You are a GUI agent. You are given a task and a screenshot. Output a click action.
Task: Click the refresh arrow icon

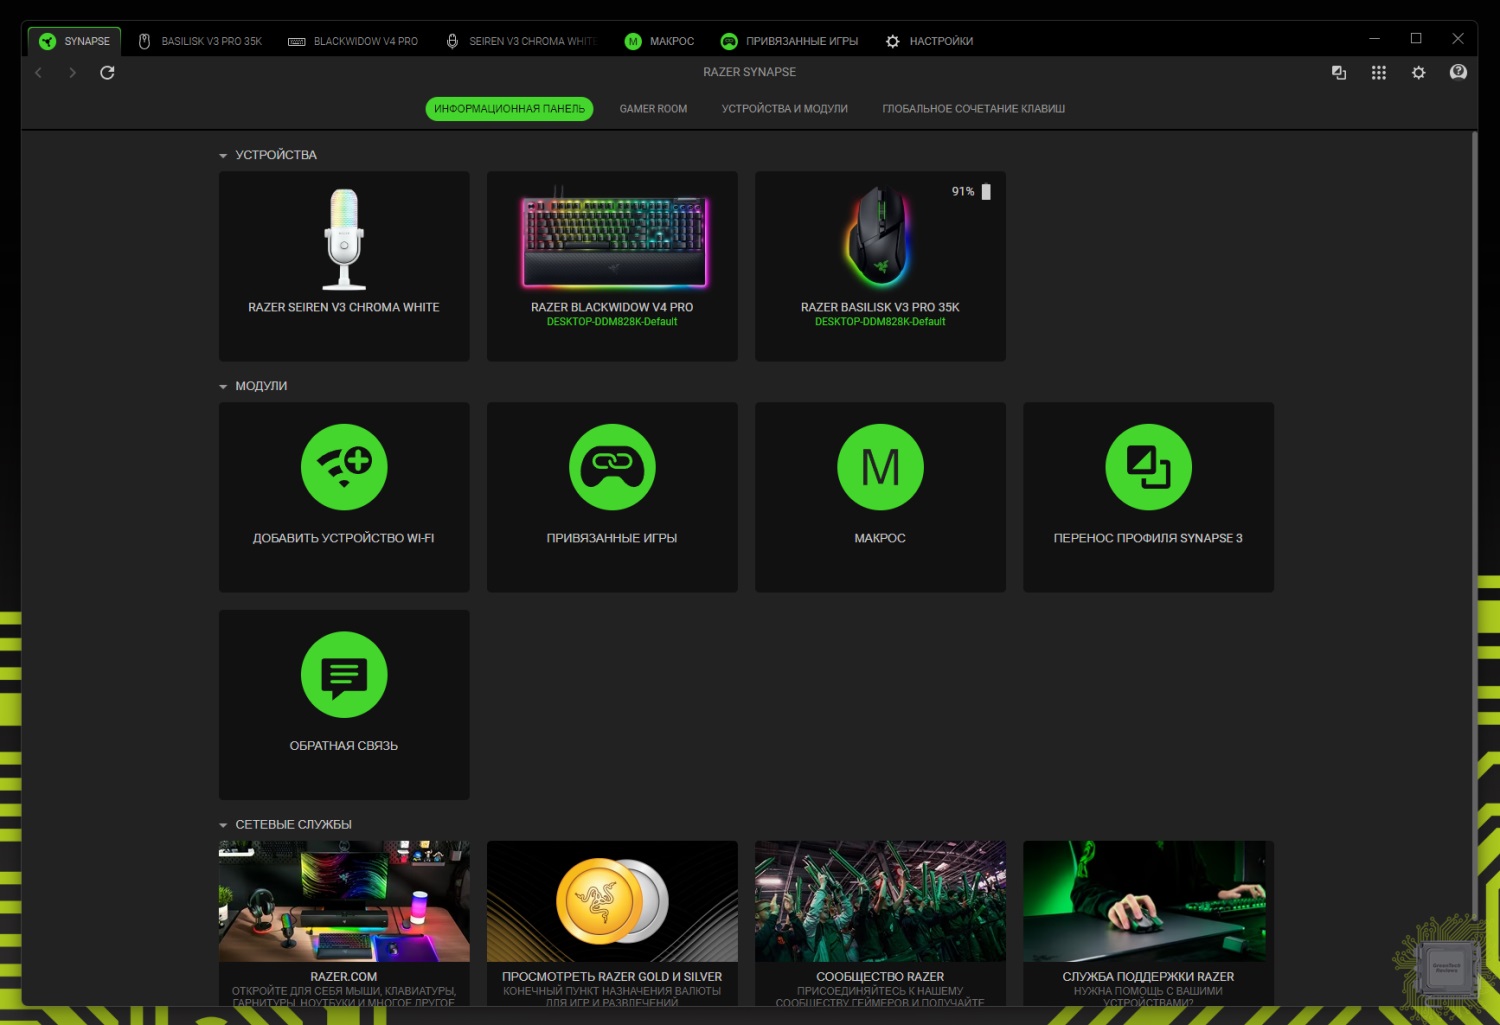(107, 72)
